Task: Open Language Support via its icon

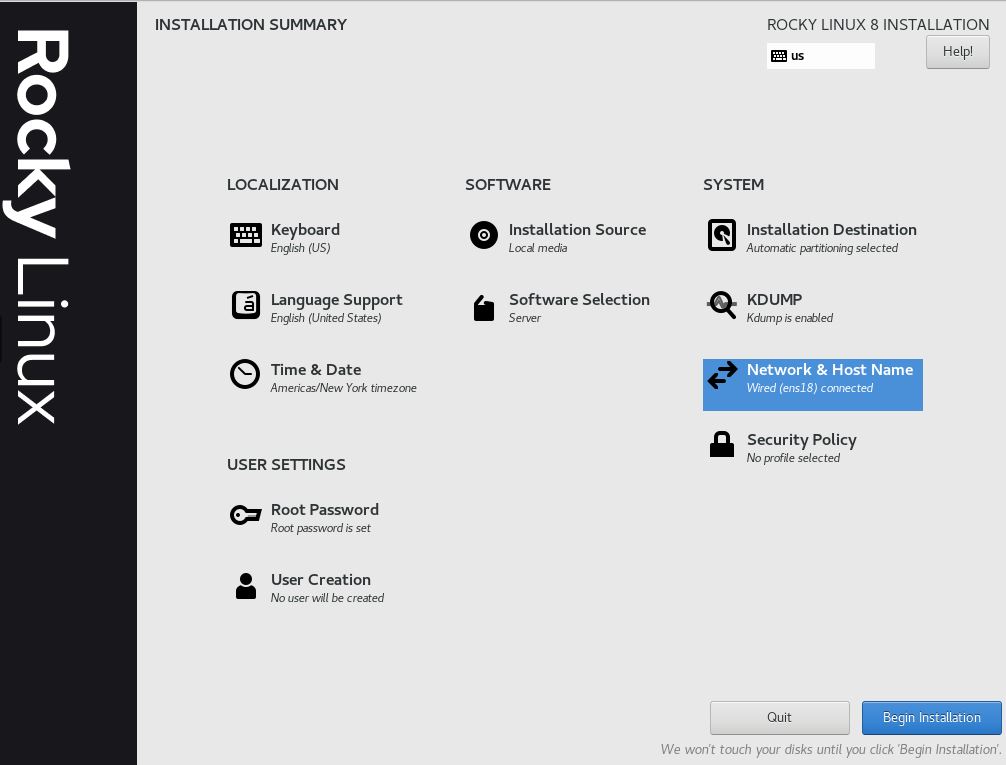Action: (x=246, y=305)
